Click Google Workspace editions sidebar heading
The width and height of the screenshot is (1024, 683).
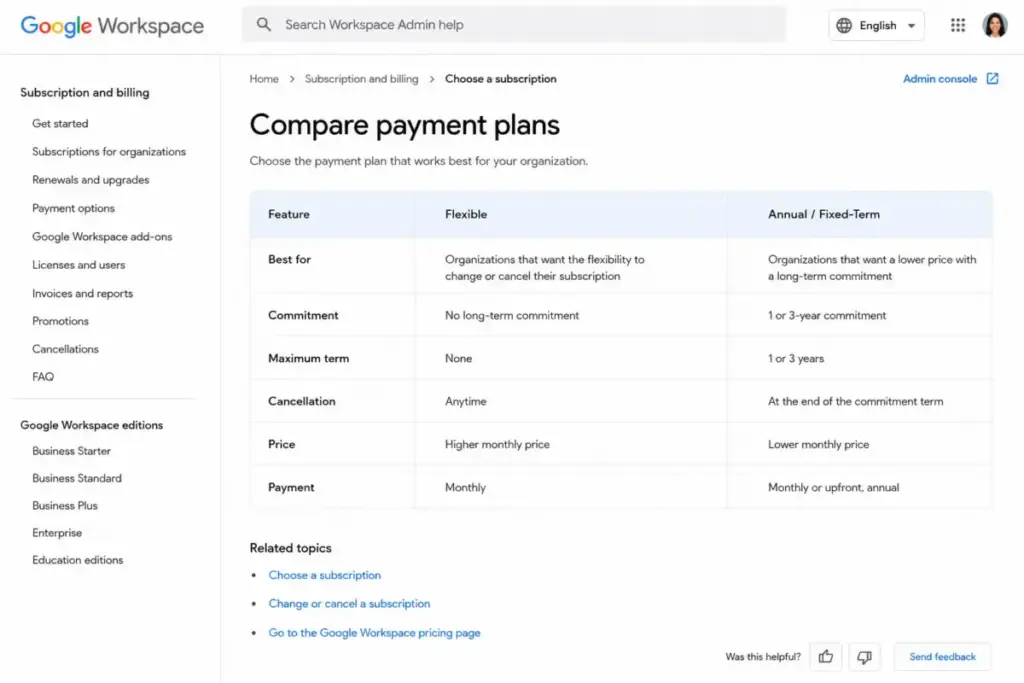[91, 425]
